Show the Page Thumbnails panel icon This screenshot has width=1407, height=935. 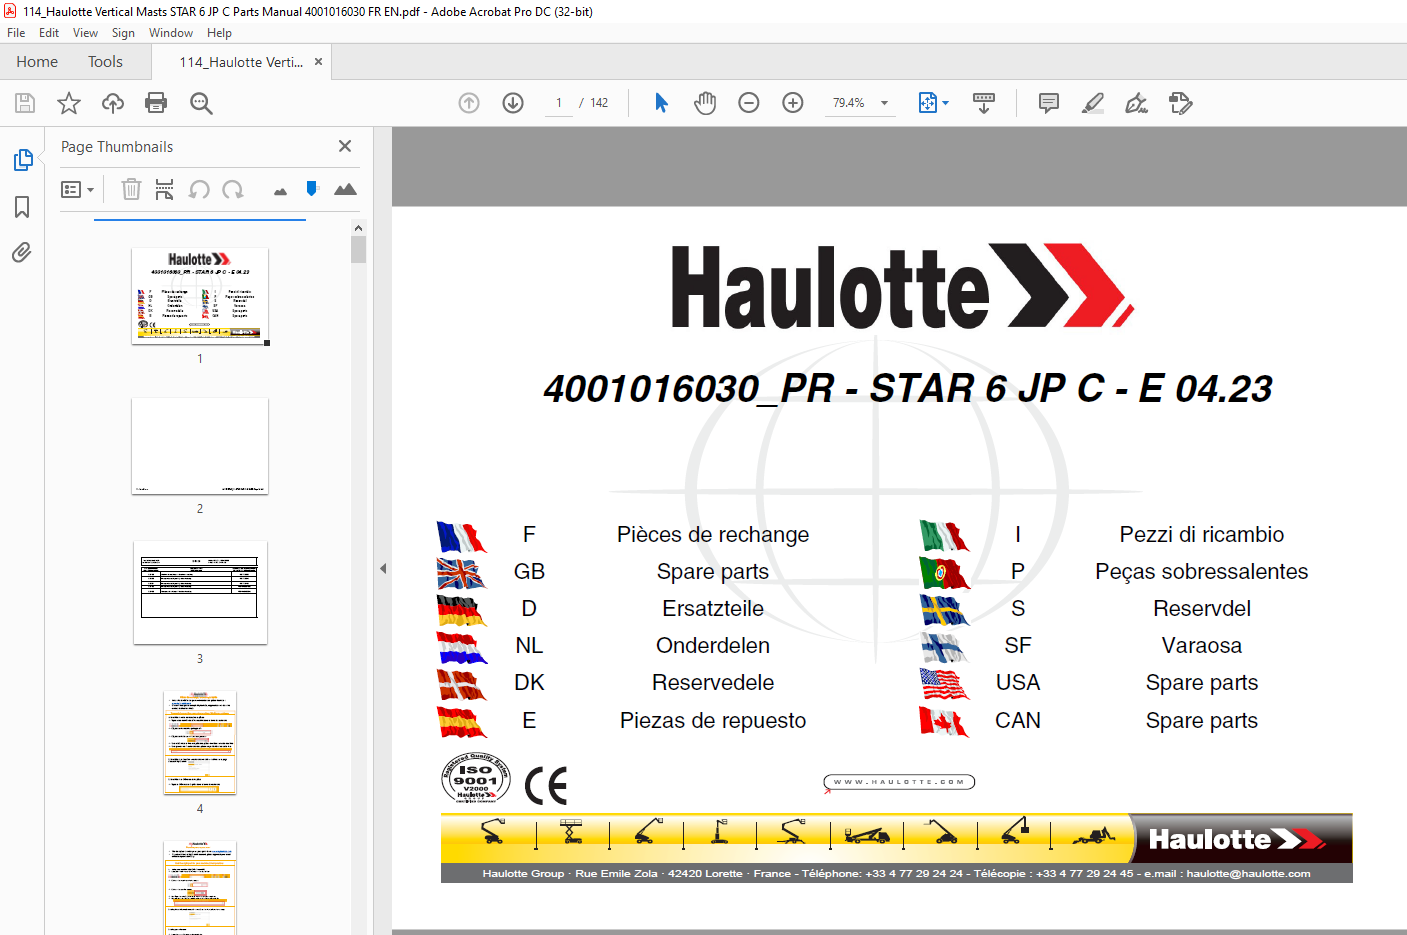tap(22, 160)
